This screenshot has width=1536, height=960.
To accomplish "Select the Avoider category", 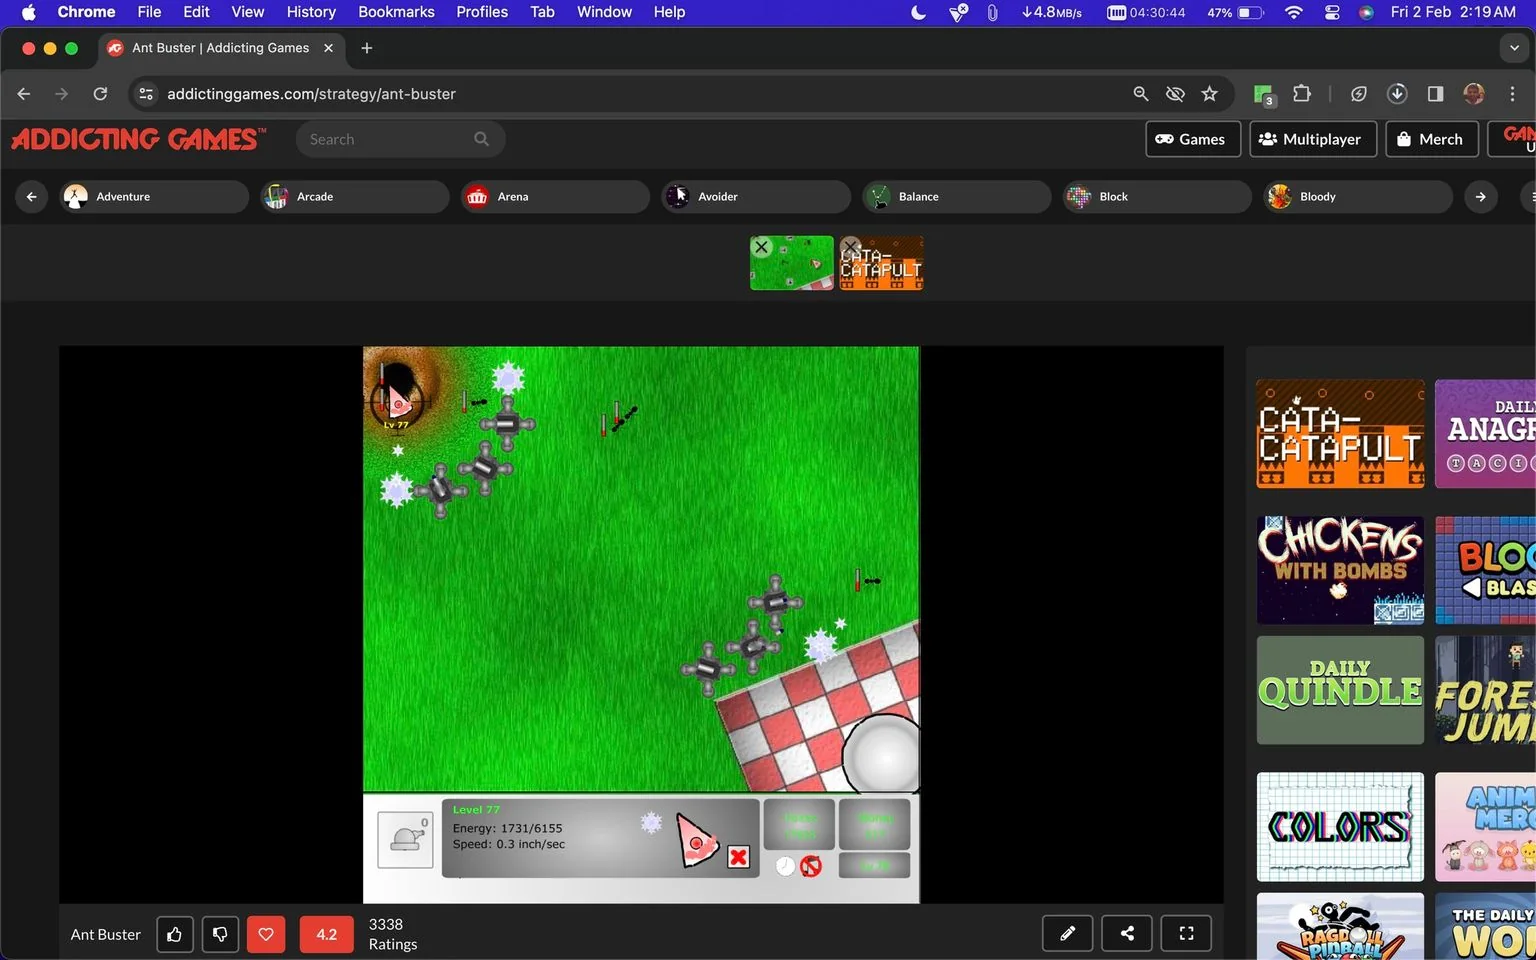I will click(x=756, y=196).
